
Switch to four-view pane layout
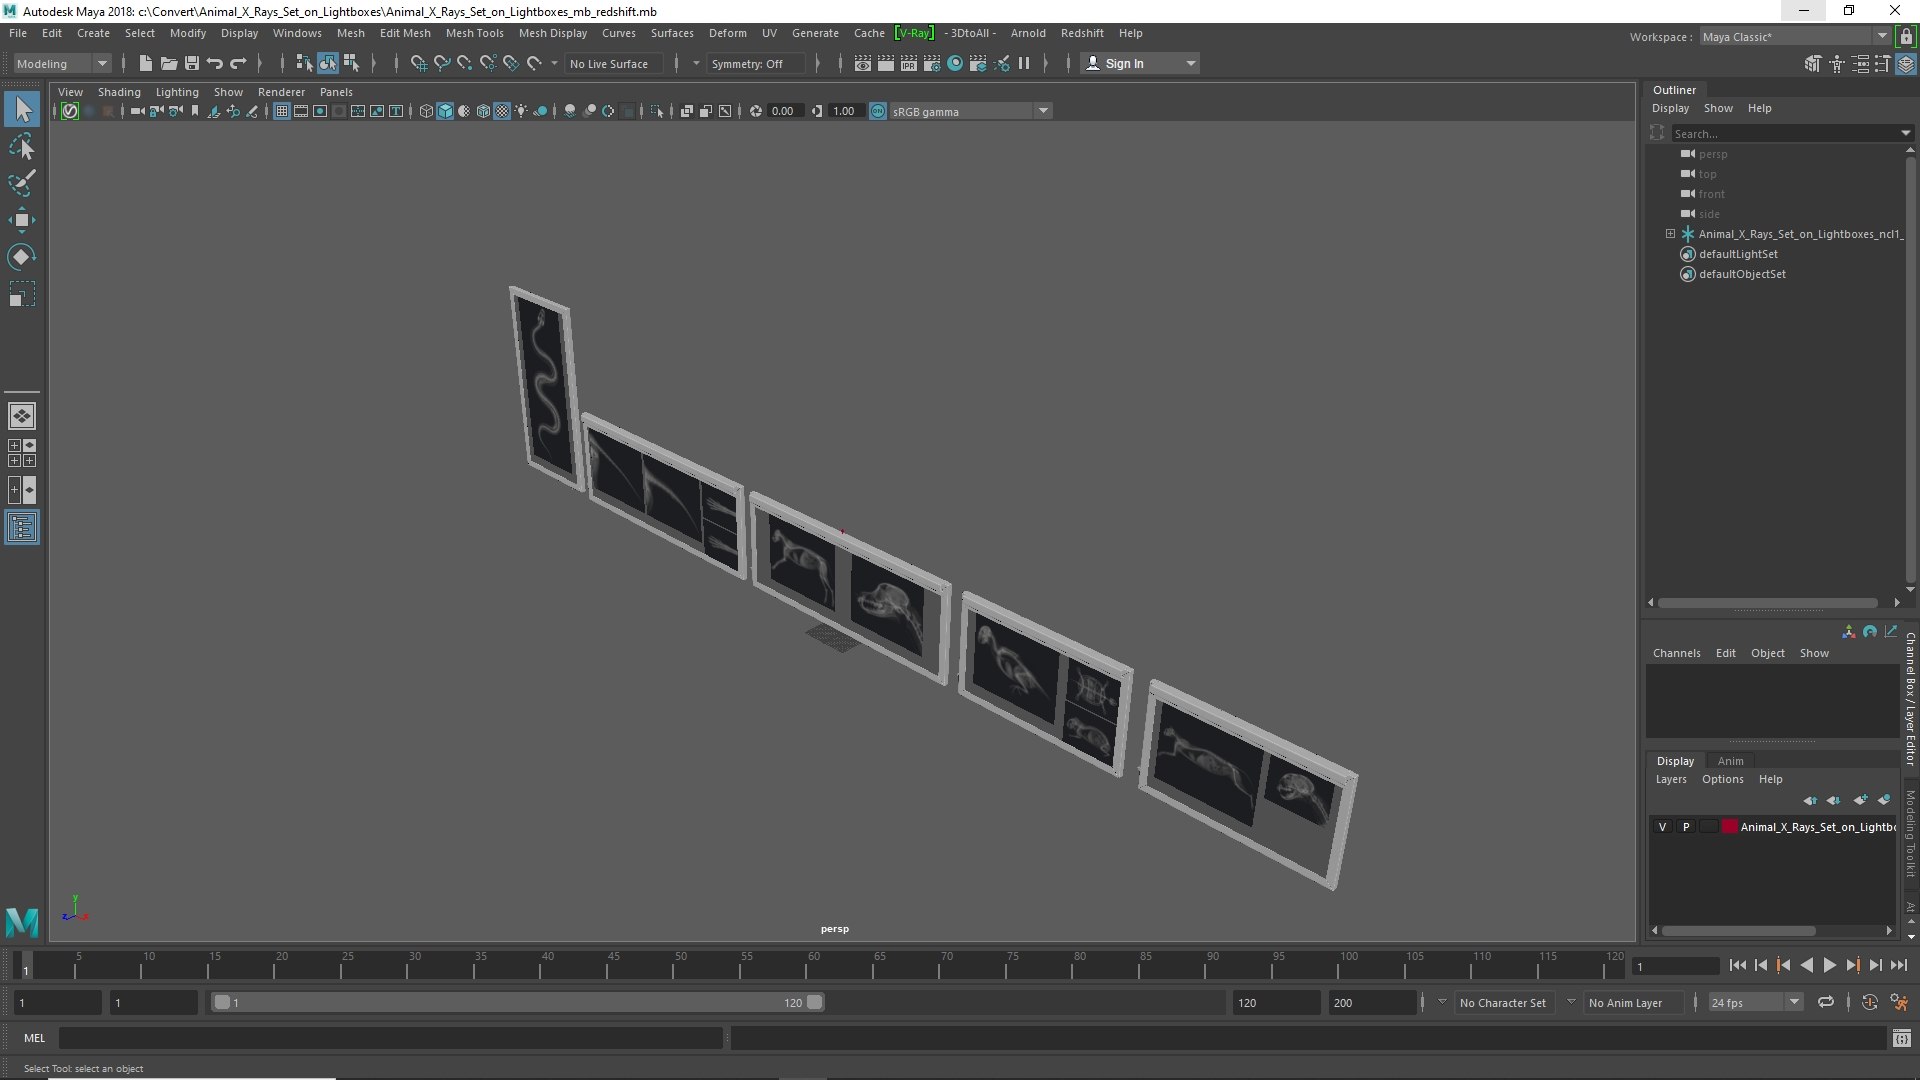click(x=22, y=453)
